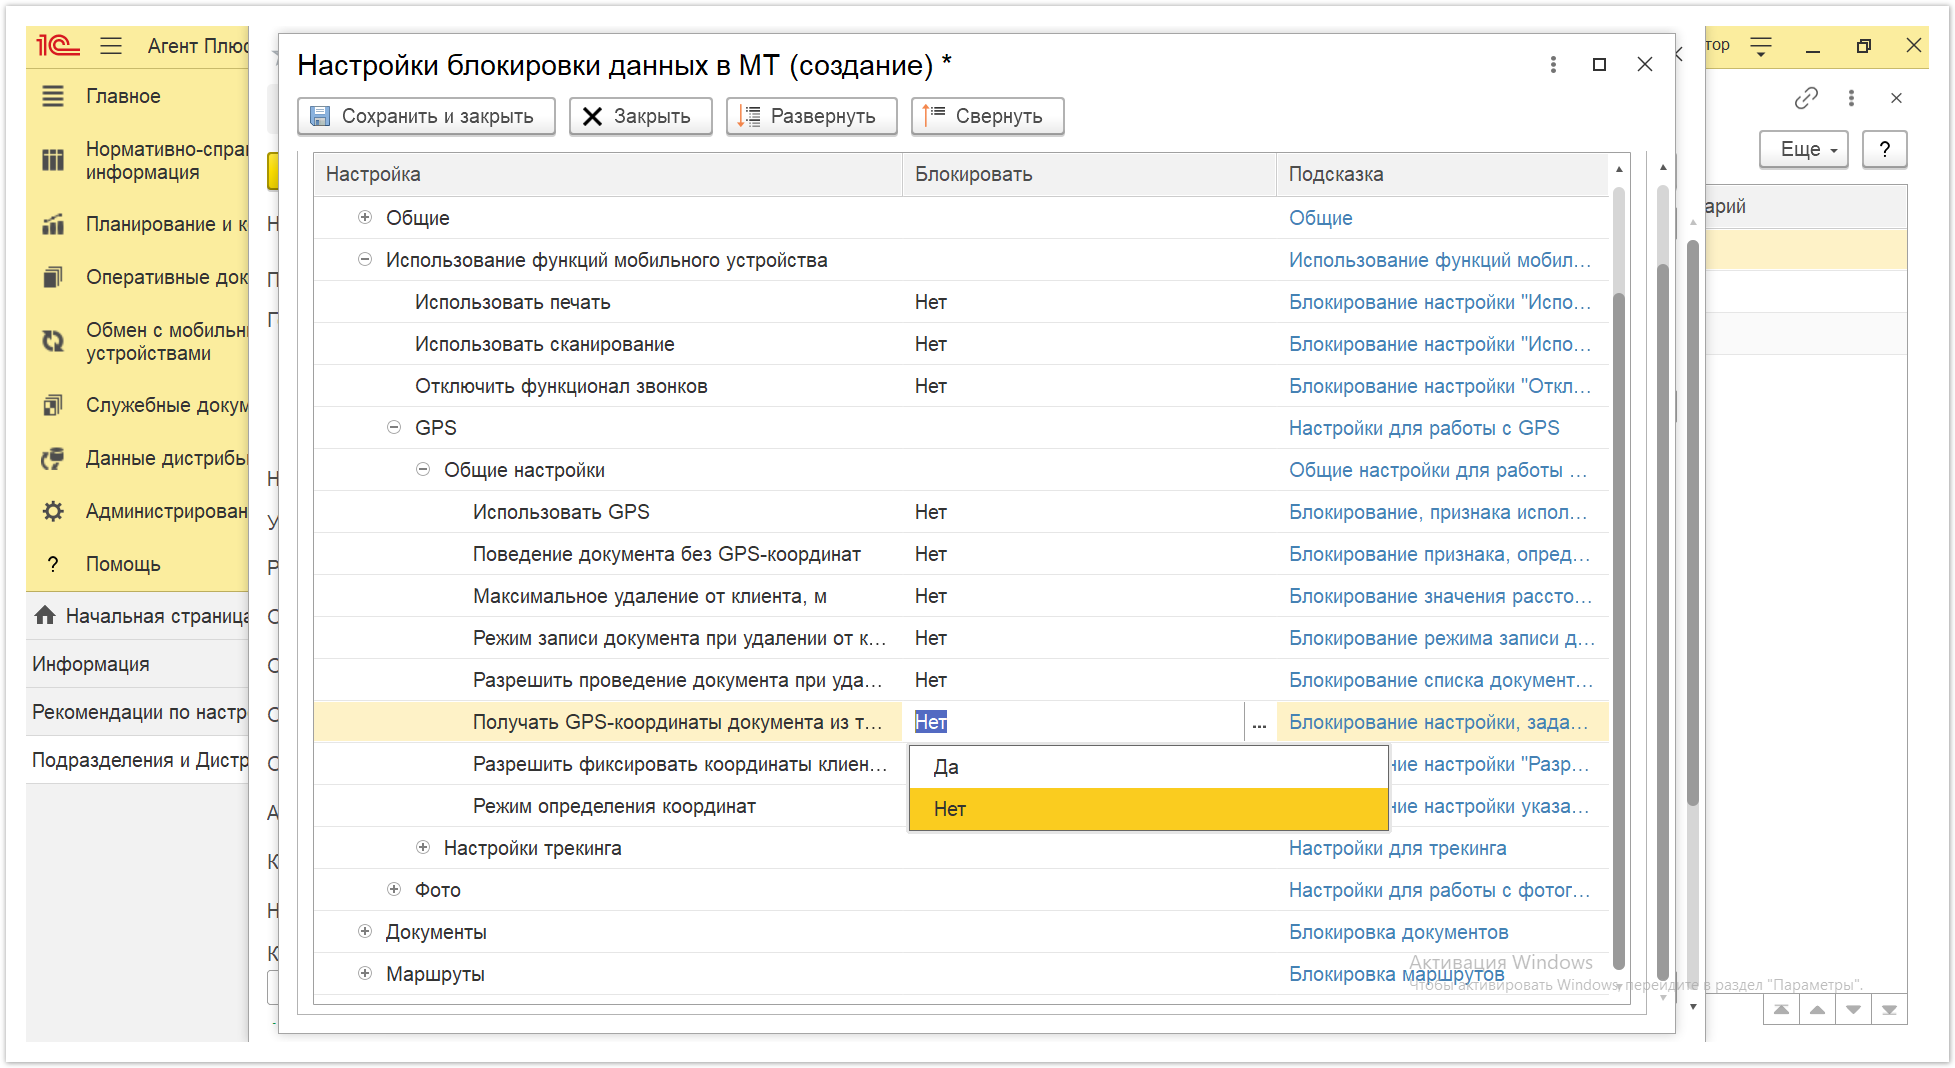Open the hamburger main menu icon
The height and width of the screenshot is (1068, 1955).
111,46
